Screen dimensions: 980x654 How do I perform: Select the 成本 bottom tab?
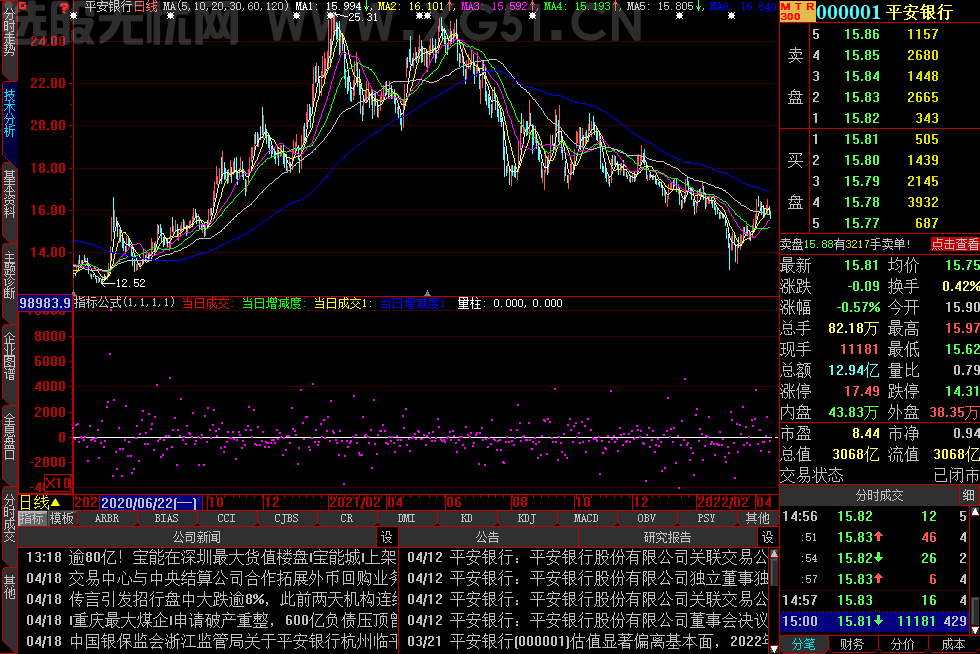coord(953,645)
